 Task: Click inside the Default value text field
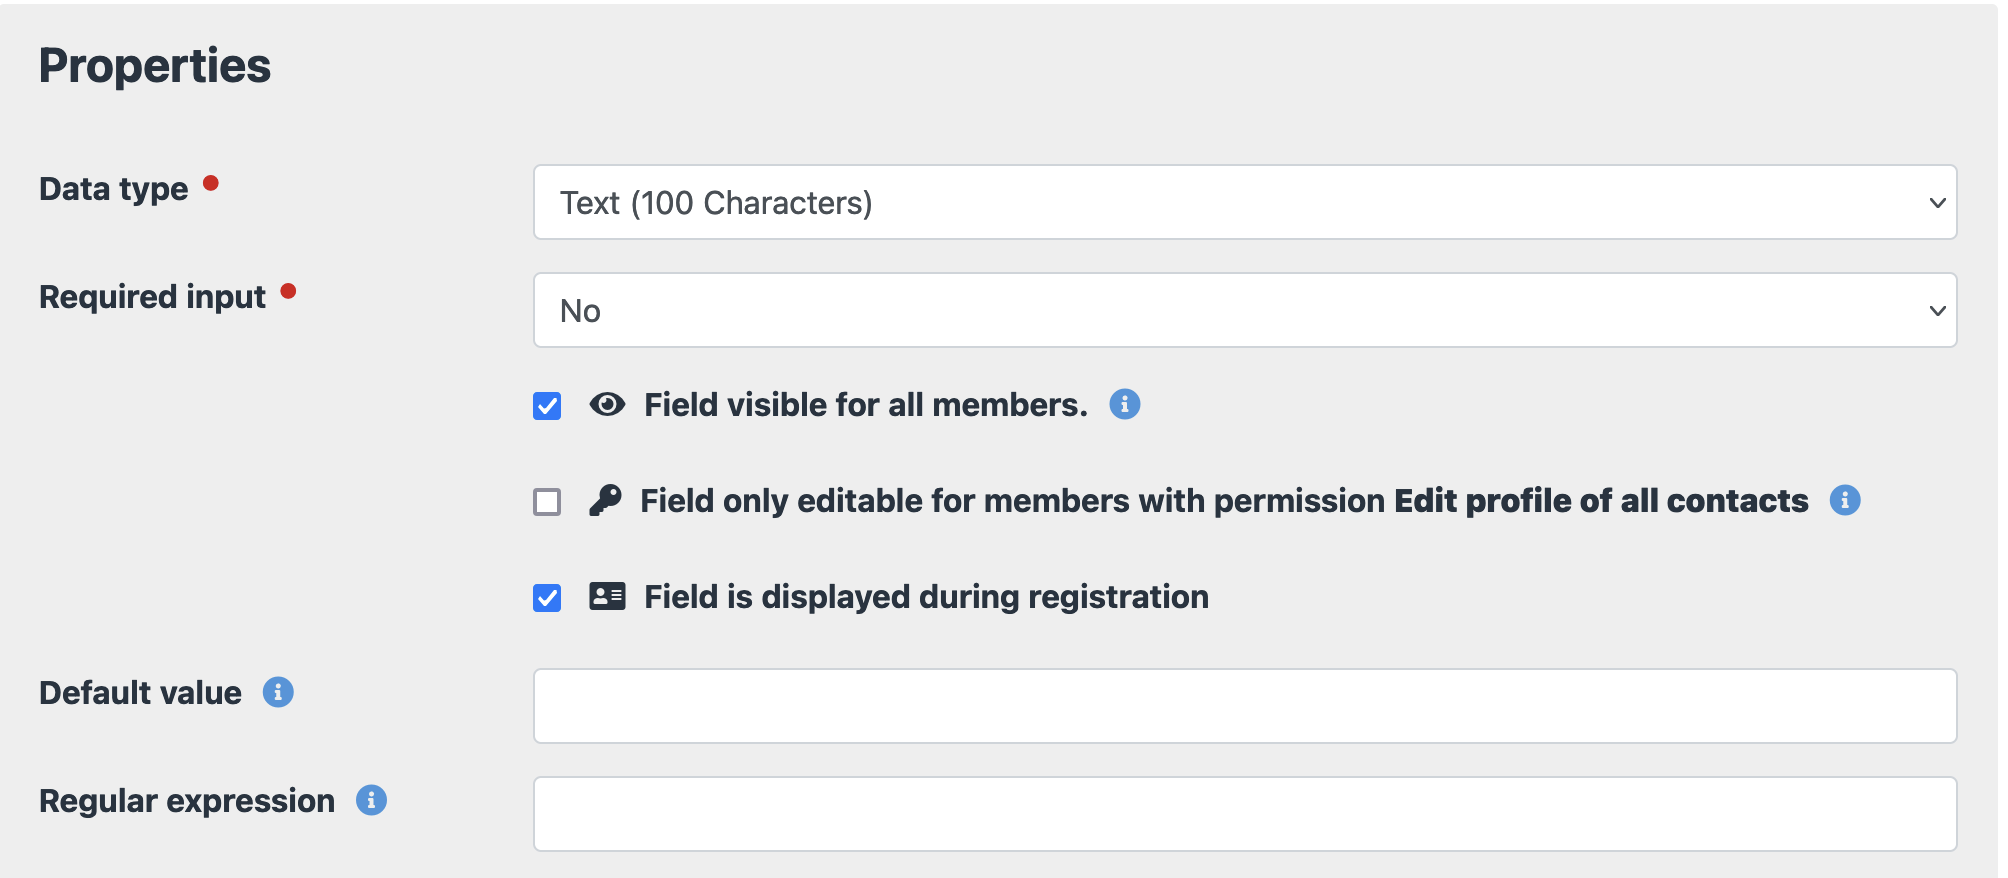pos(1244,706)
